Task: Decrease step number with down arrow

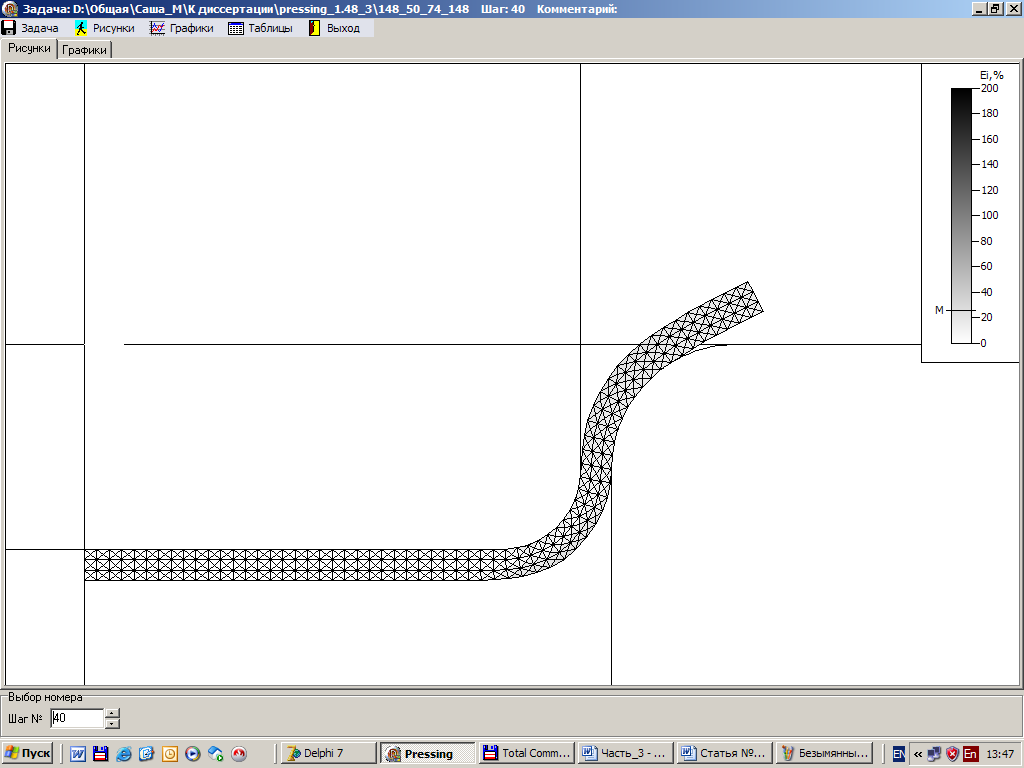Action: point(112,723)
